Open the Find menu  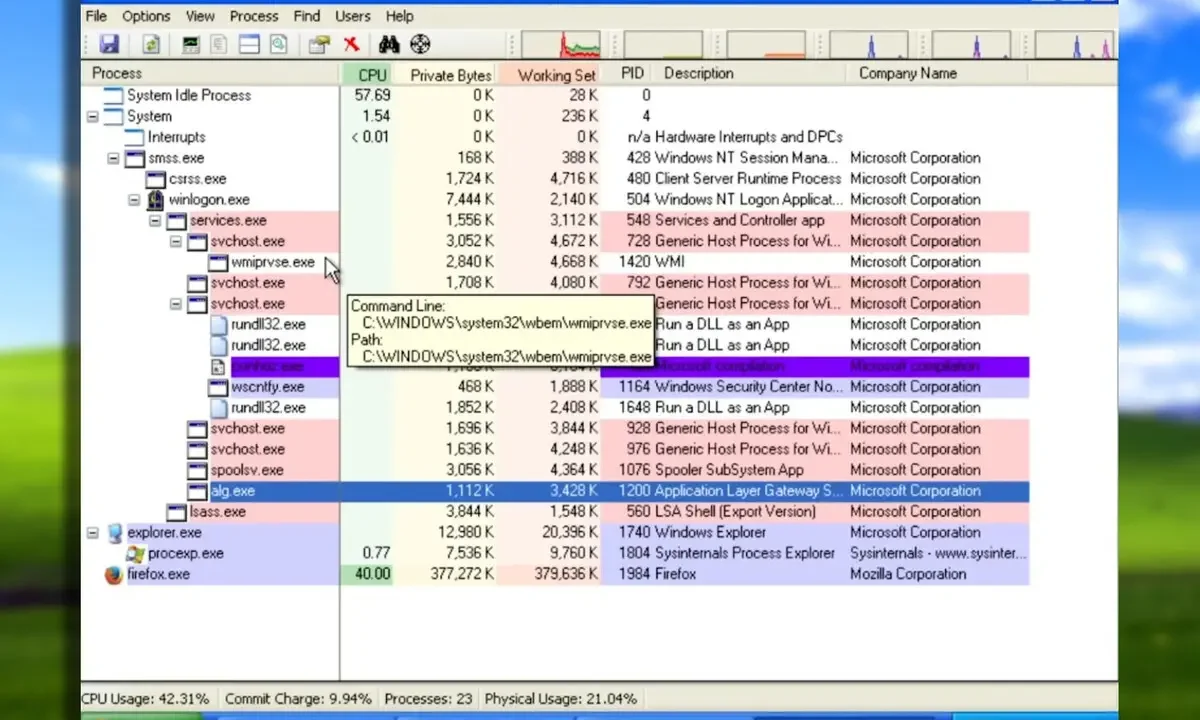tap(307, 16)
